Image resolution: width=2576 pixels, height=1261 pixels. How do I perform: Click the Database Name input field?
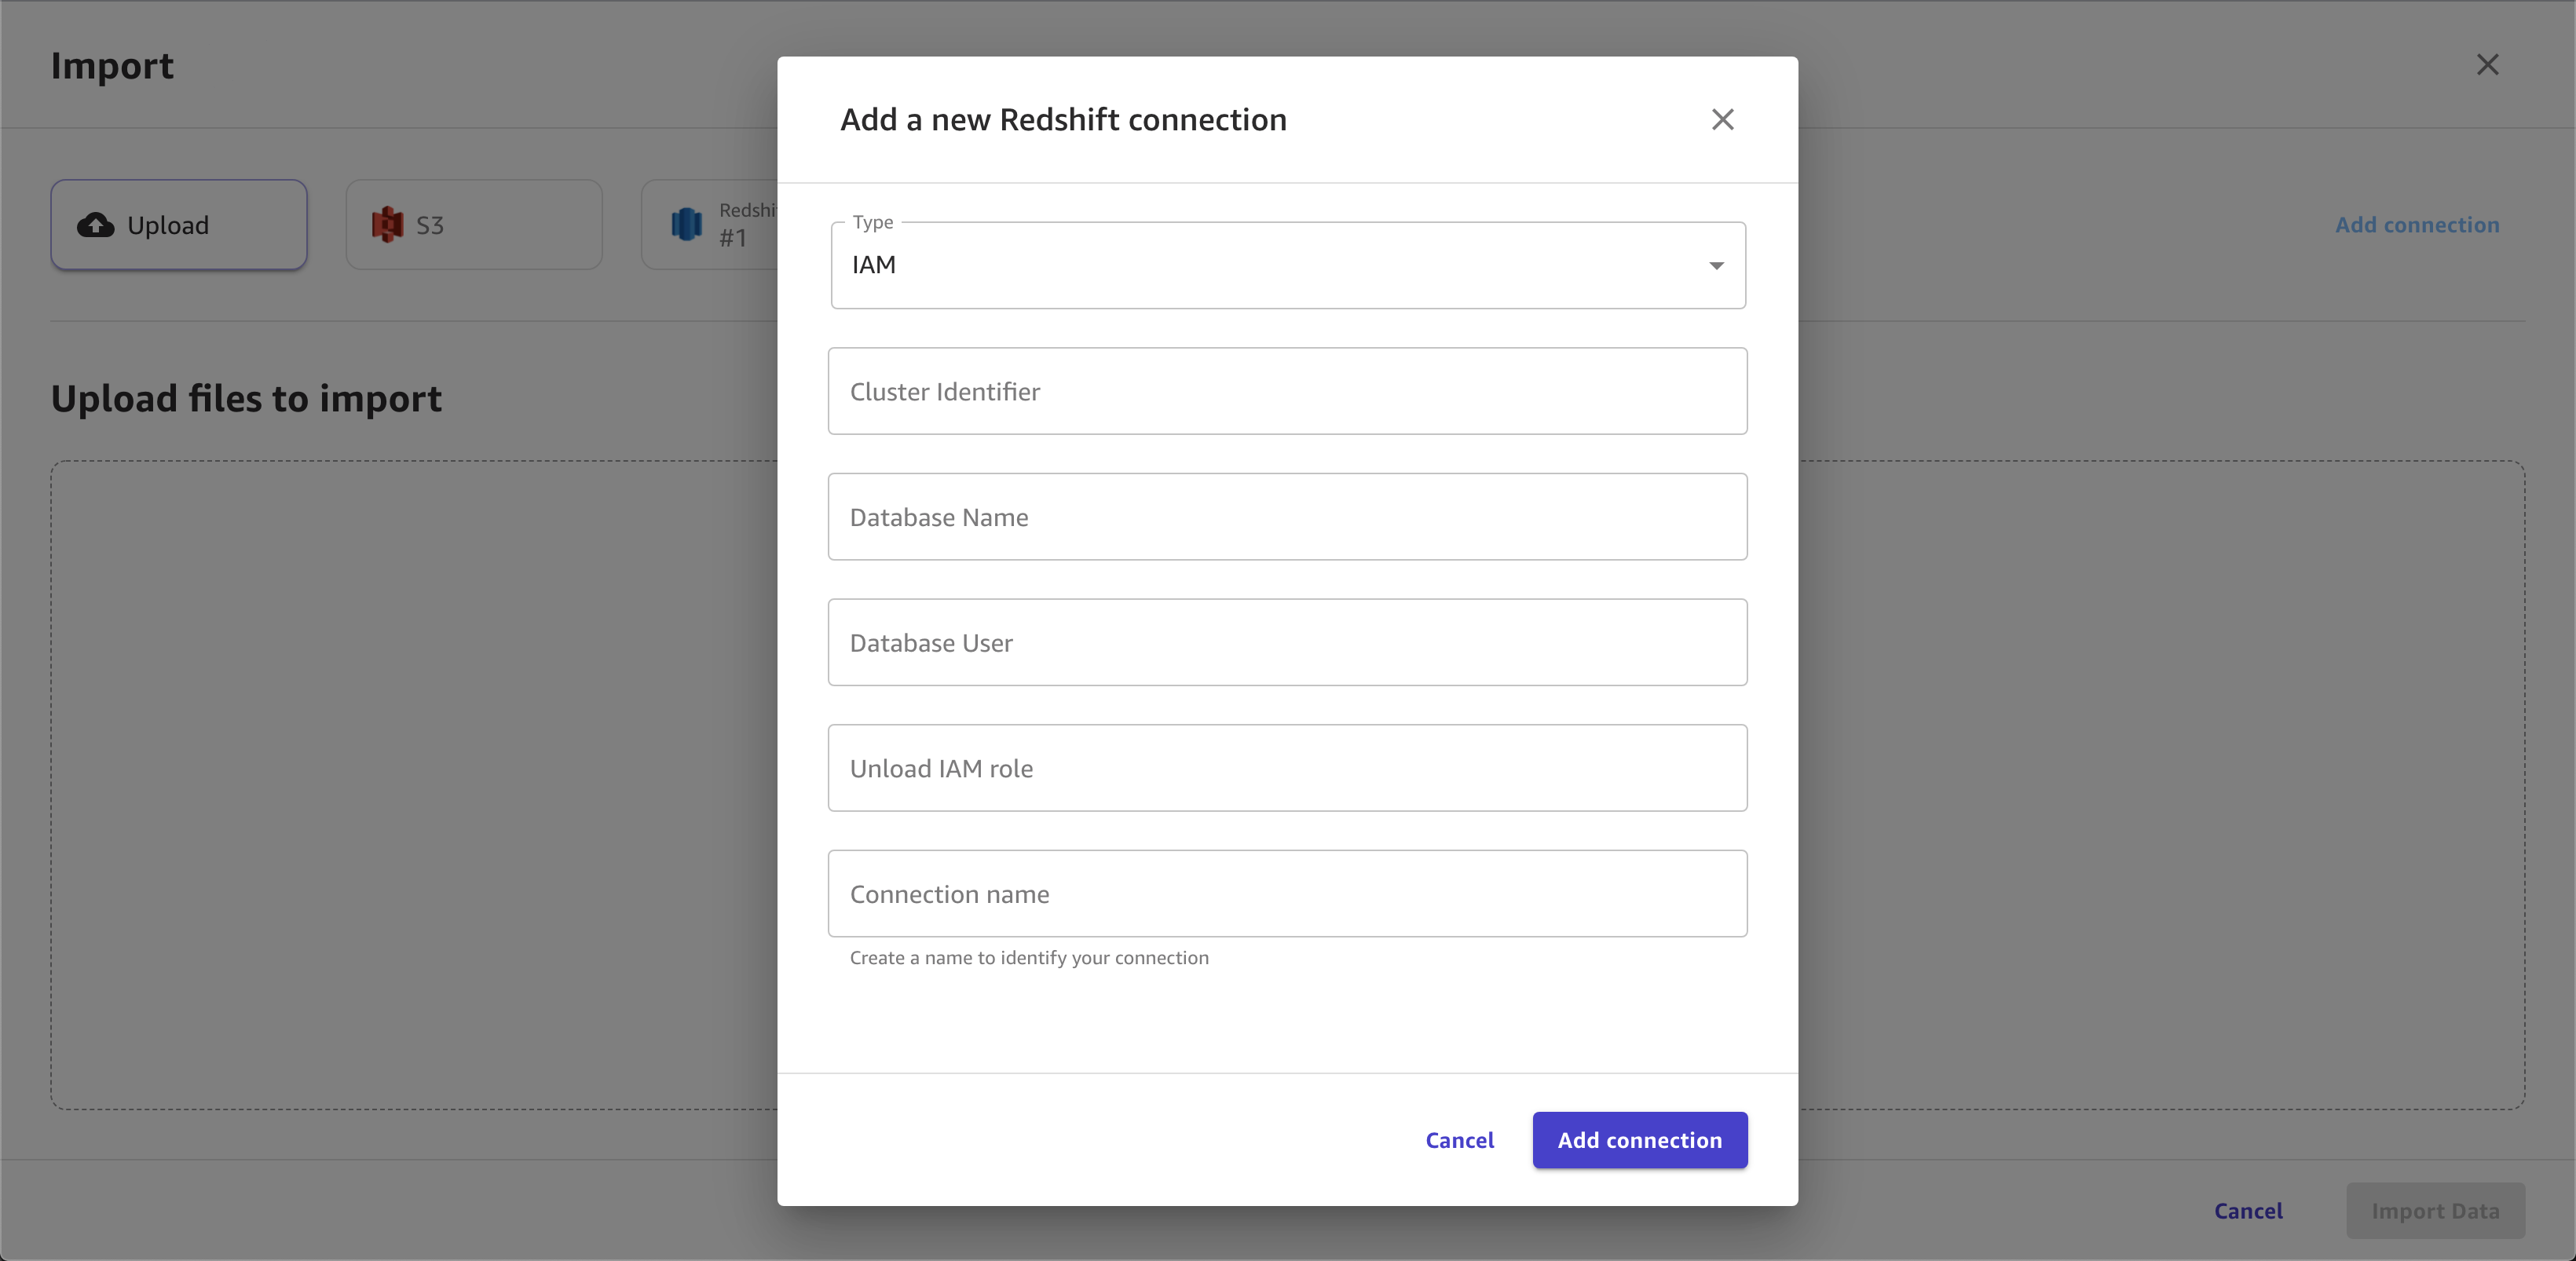(x=1286, y=517)
